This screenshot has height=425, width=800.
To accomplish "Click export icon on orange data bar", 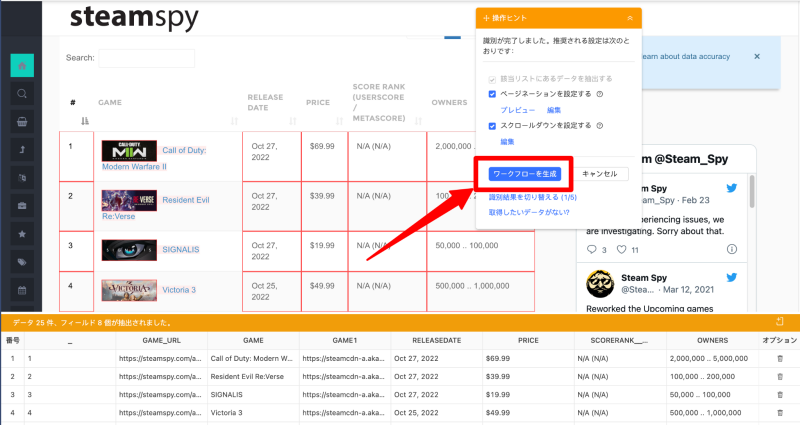I will click(x=780, y=321).
